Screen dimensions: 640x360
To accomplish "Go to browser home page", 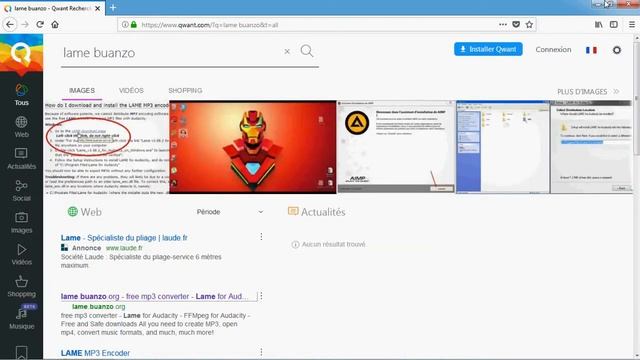I will (x=55, y=24).
